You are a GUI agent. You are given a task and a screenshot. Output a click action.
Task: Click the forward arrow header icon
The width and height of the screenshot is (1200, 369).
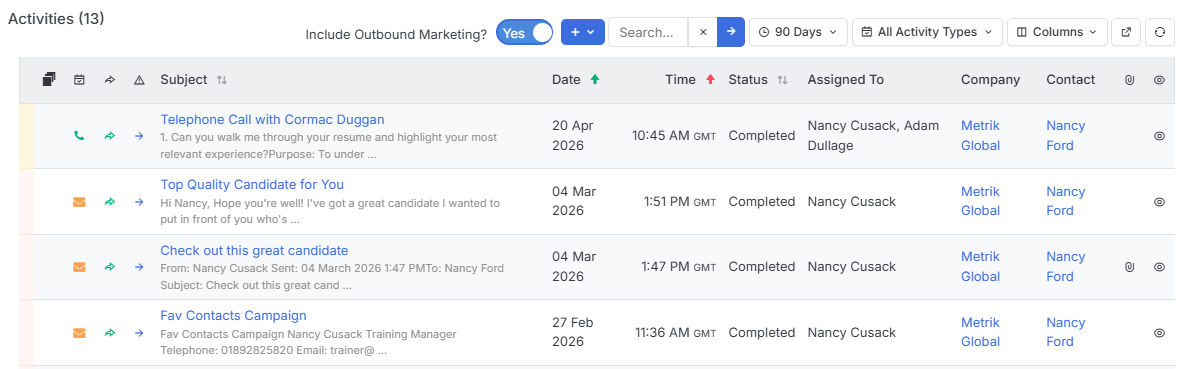(x=109, y=80)
